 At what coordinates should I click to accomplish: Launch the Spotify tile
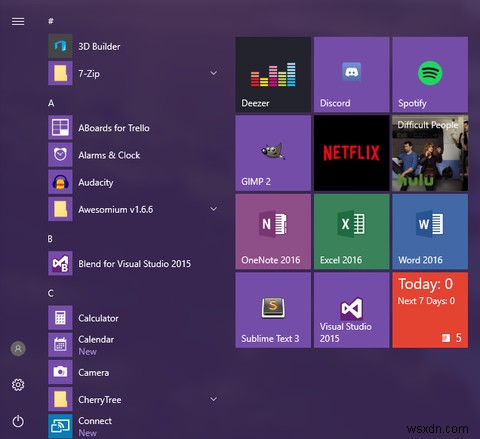430,75
